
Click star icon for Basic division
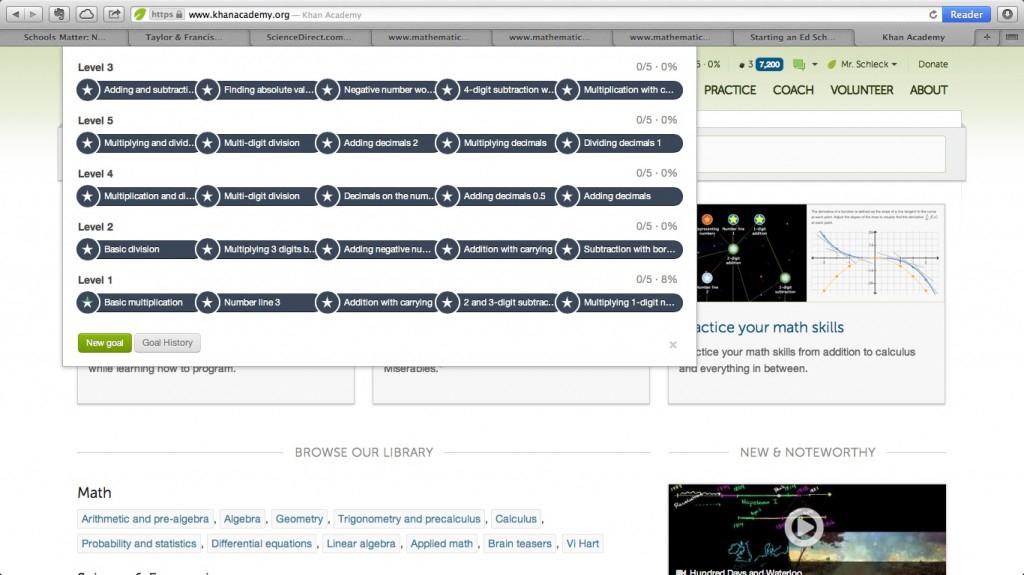88,249
